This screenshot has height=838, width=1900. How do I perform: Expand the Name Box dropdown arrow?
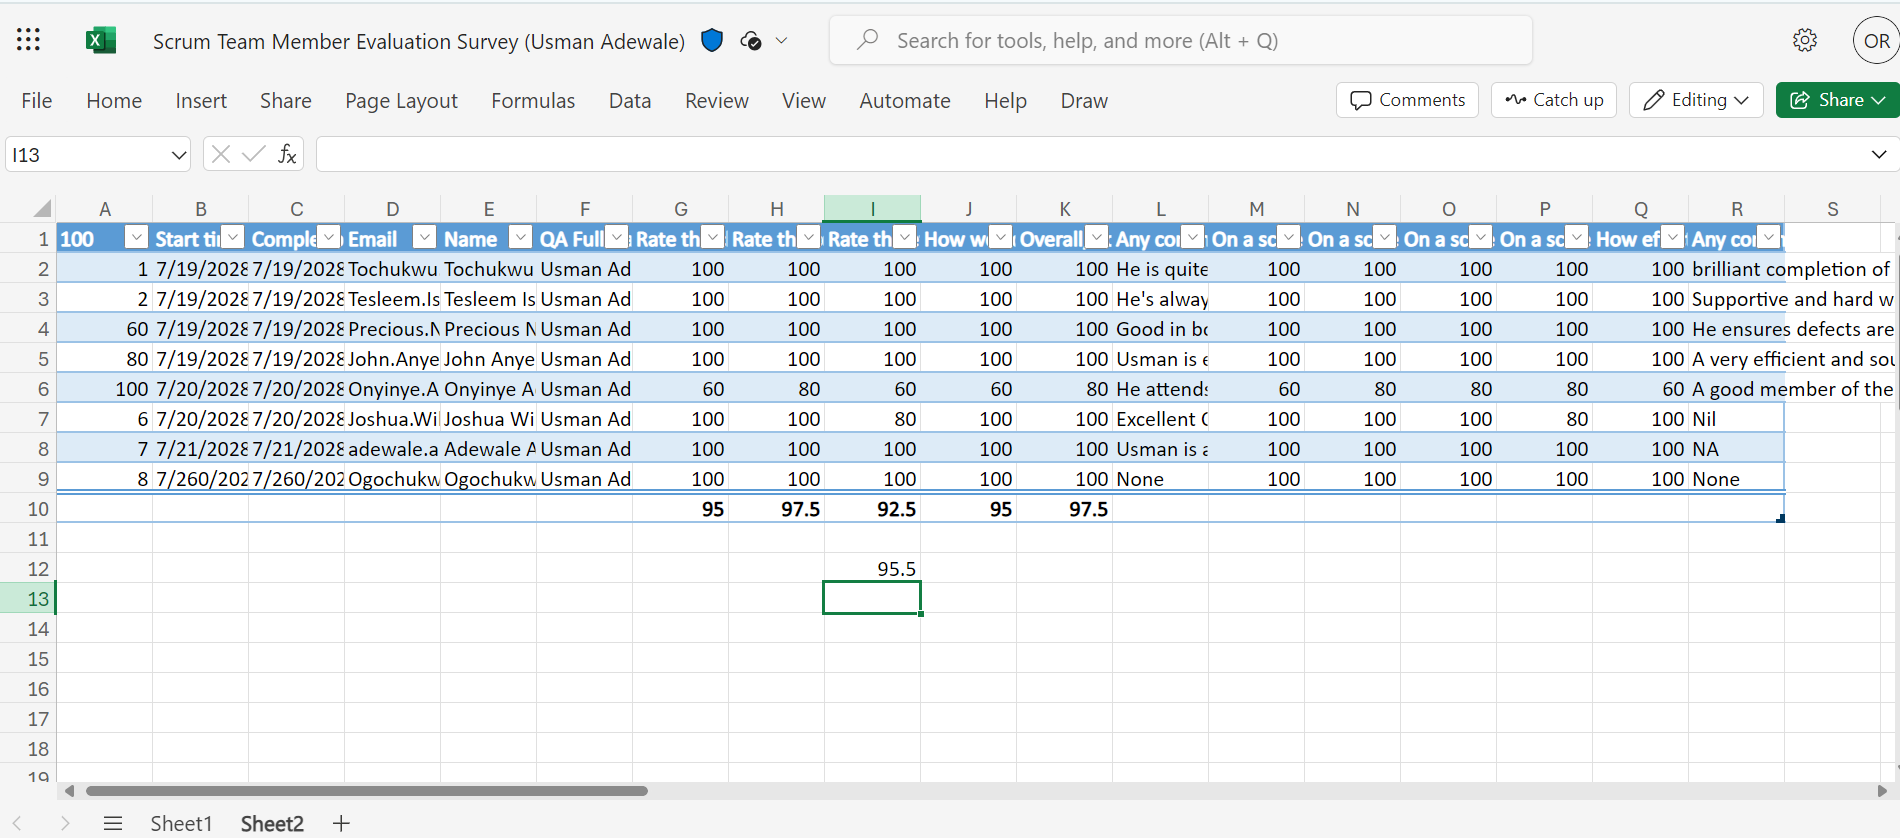click(x=178, y=155)
